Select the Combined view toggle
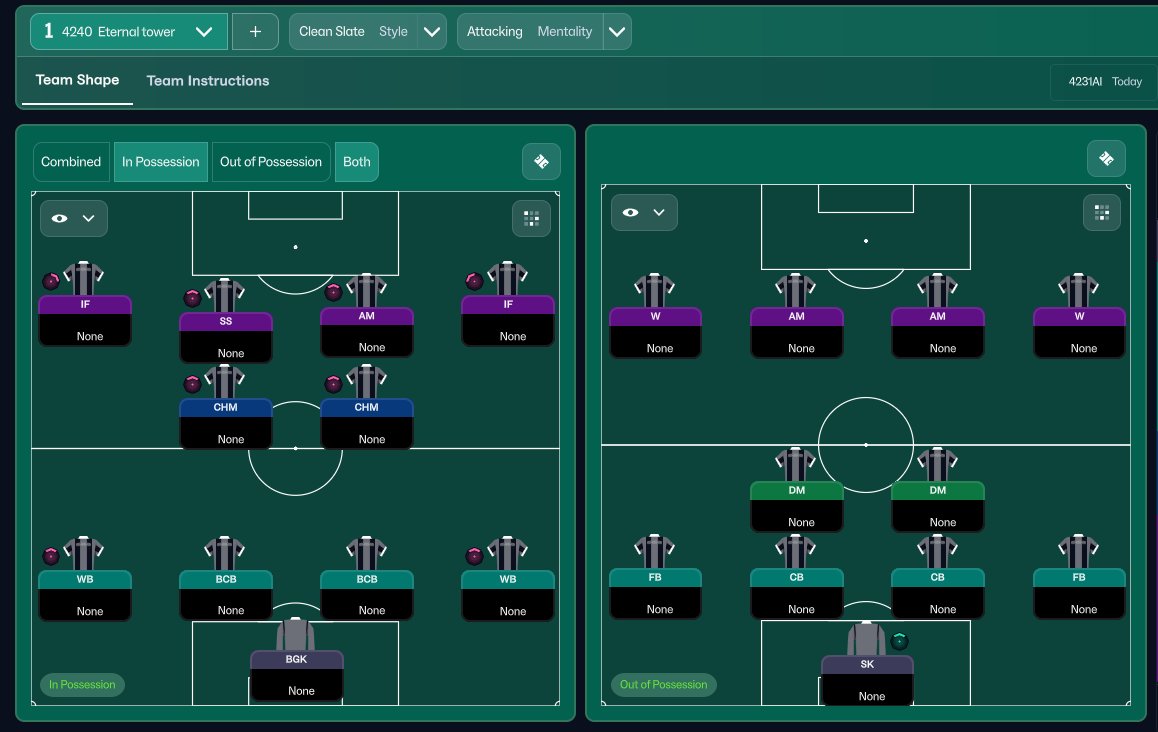This screenshot has width=1158, height=732. coord(71,162)
